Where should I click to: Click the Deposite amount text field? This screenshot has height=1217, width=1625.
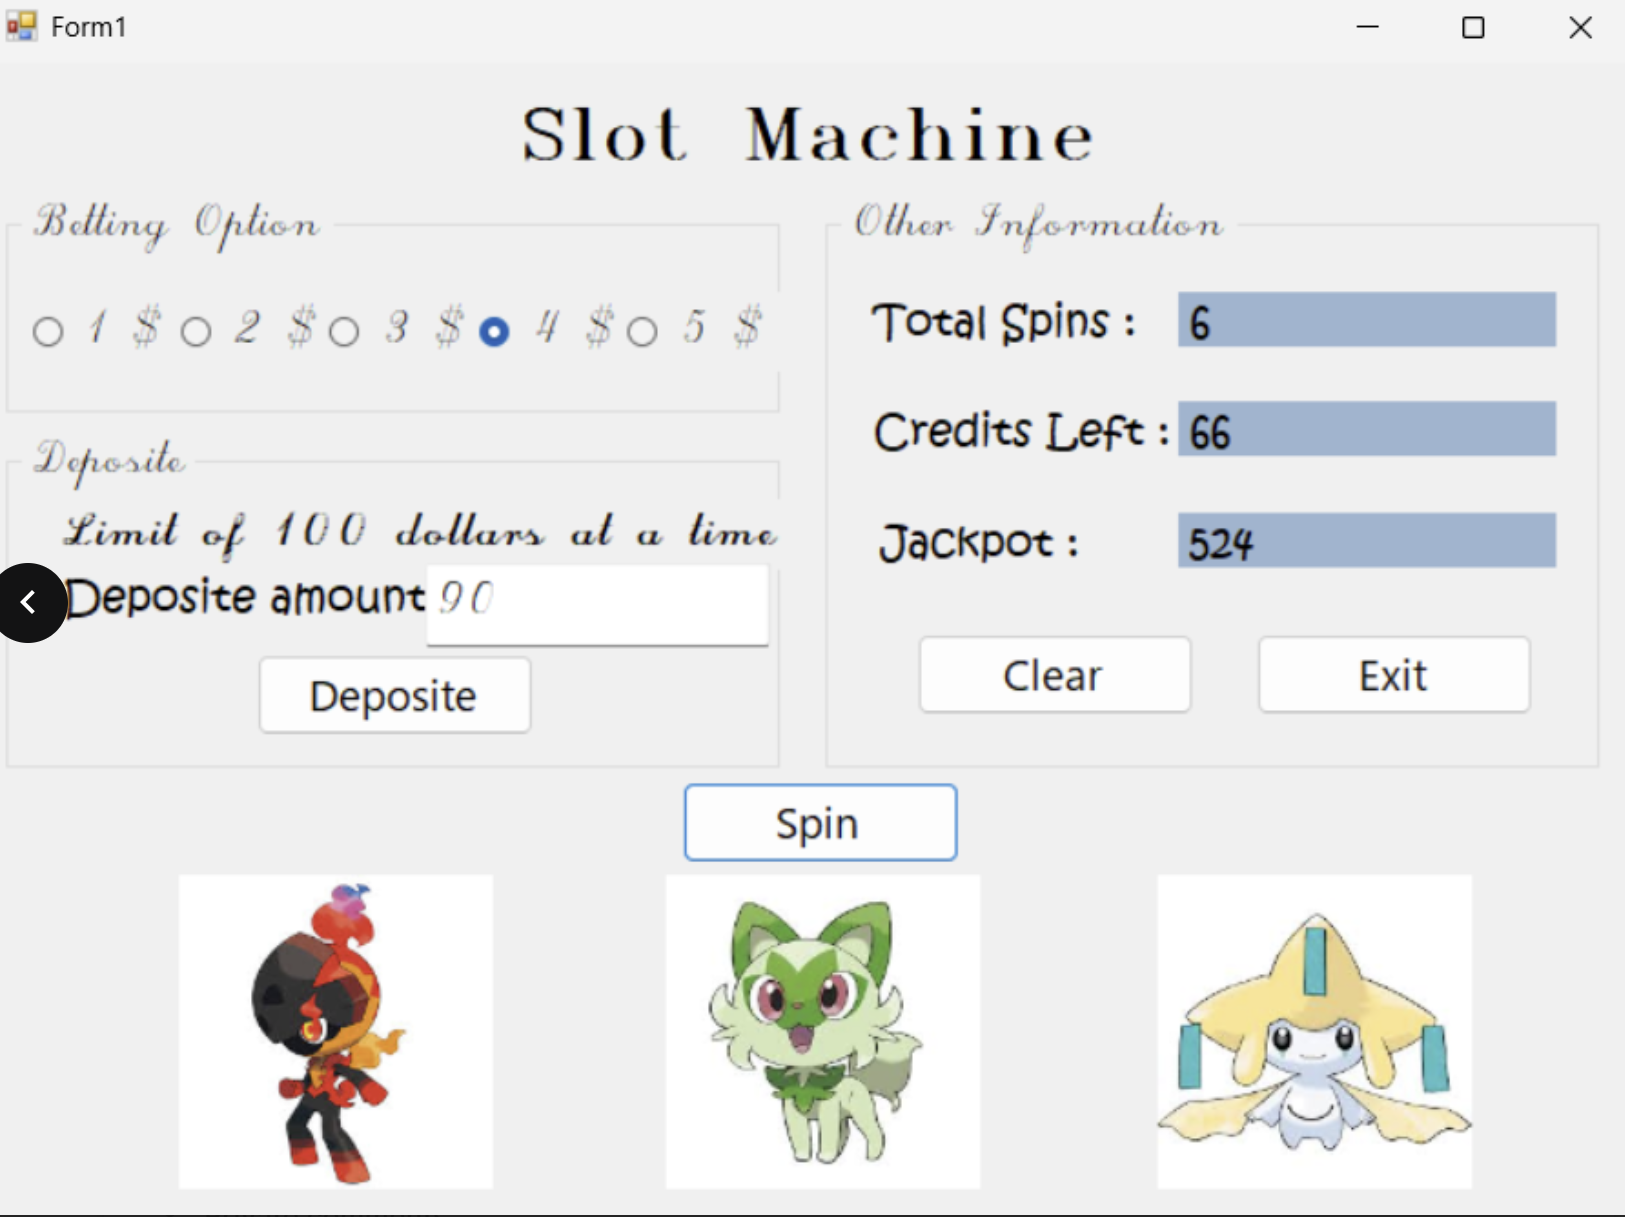(597, 603)
